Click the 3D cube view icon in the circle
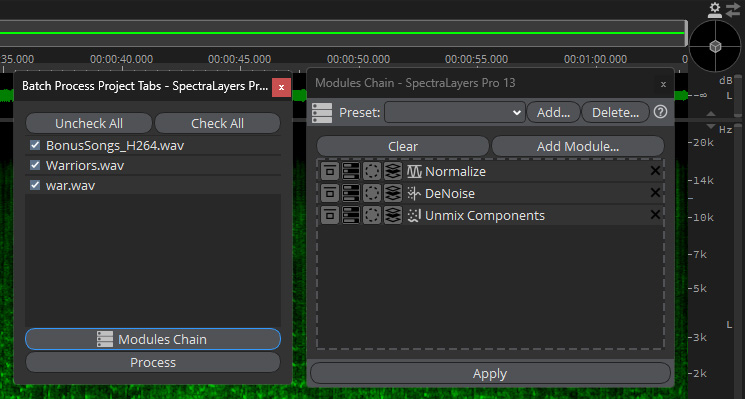Screen dimensions: 745x399 (x=716, y=46)
